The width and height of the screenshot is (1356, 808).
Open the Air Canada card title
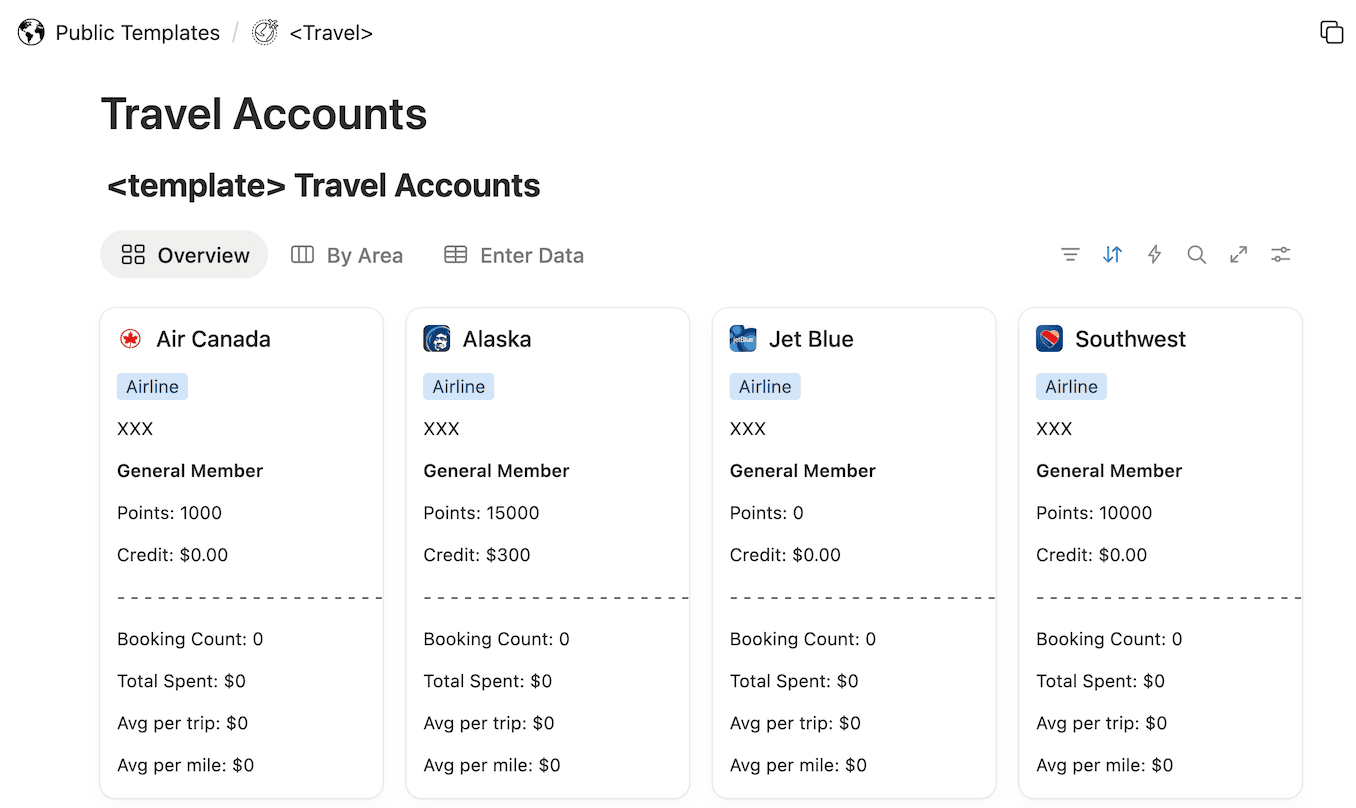213,339
